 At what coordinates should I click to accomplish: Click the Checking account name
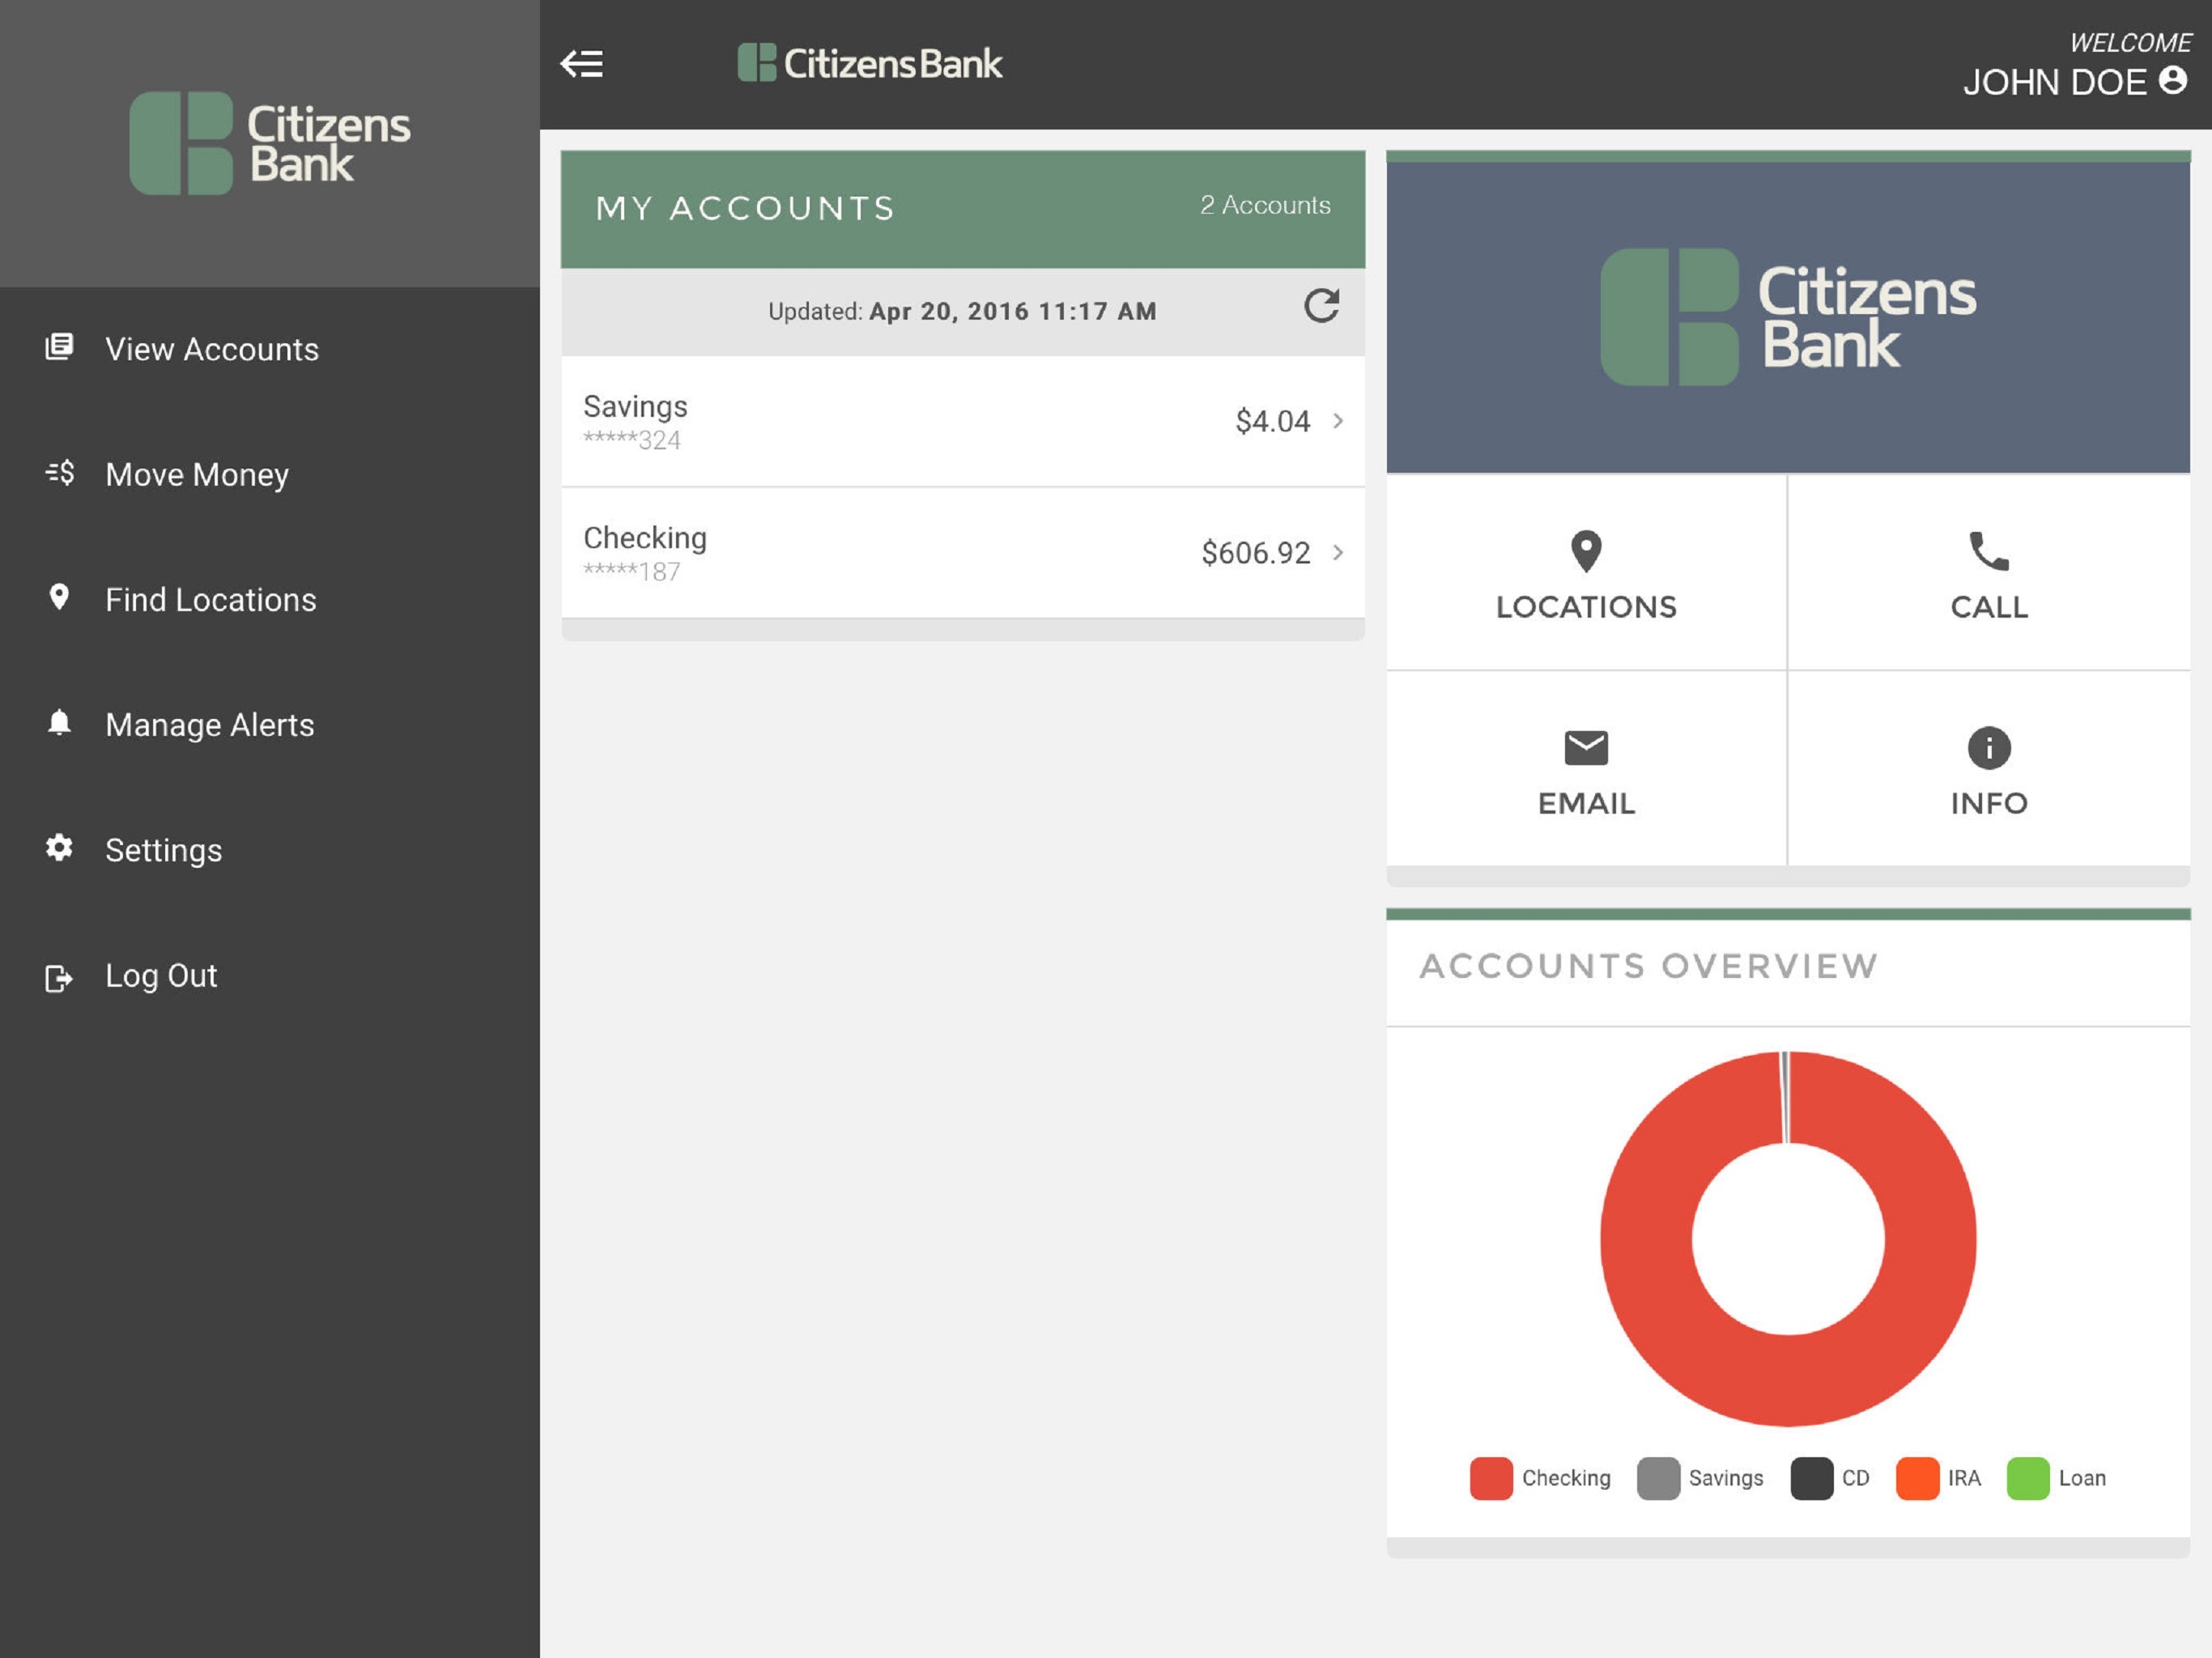645,538
